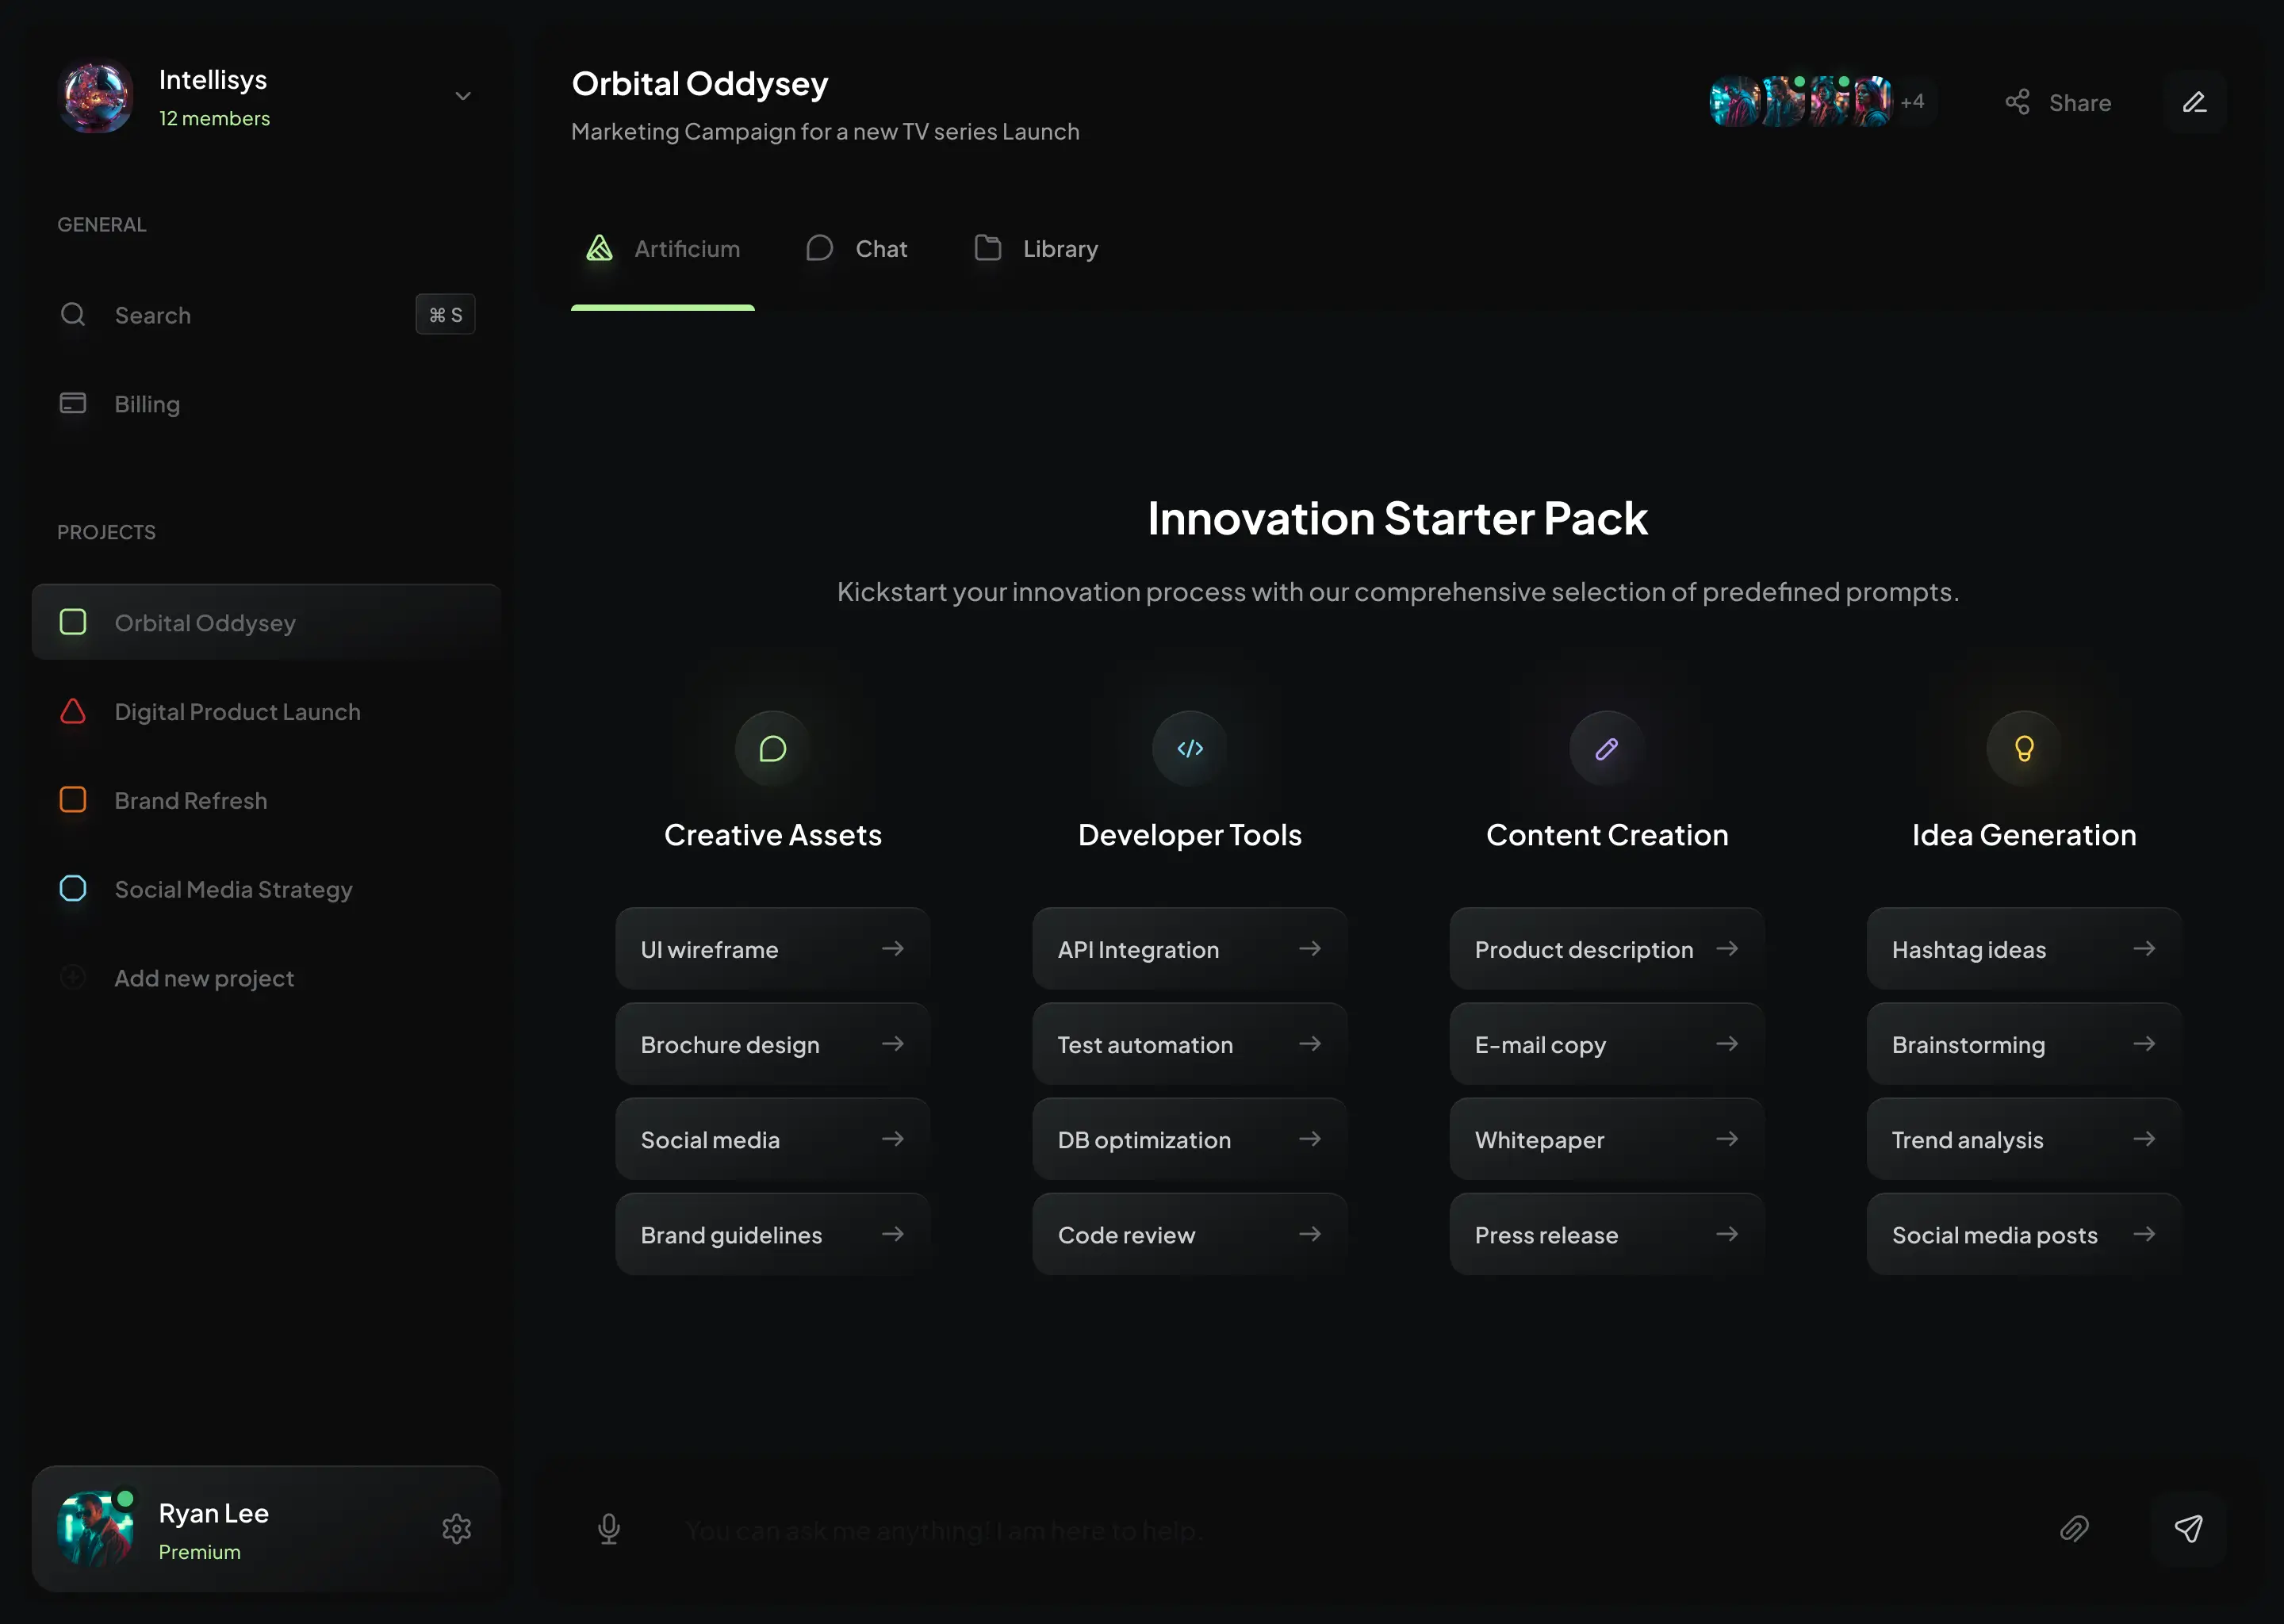Click the microphone voice input icon
This screenshot has height=1624, width=2284.
pos(608,1529)
